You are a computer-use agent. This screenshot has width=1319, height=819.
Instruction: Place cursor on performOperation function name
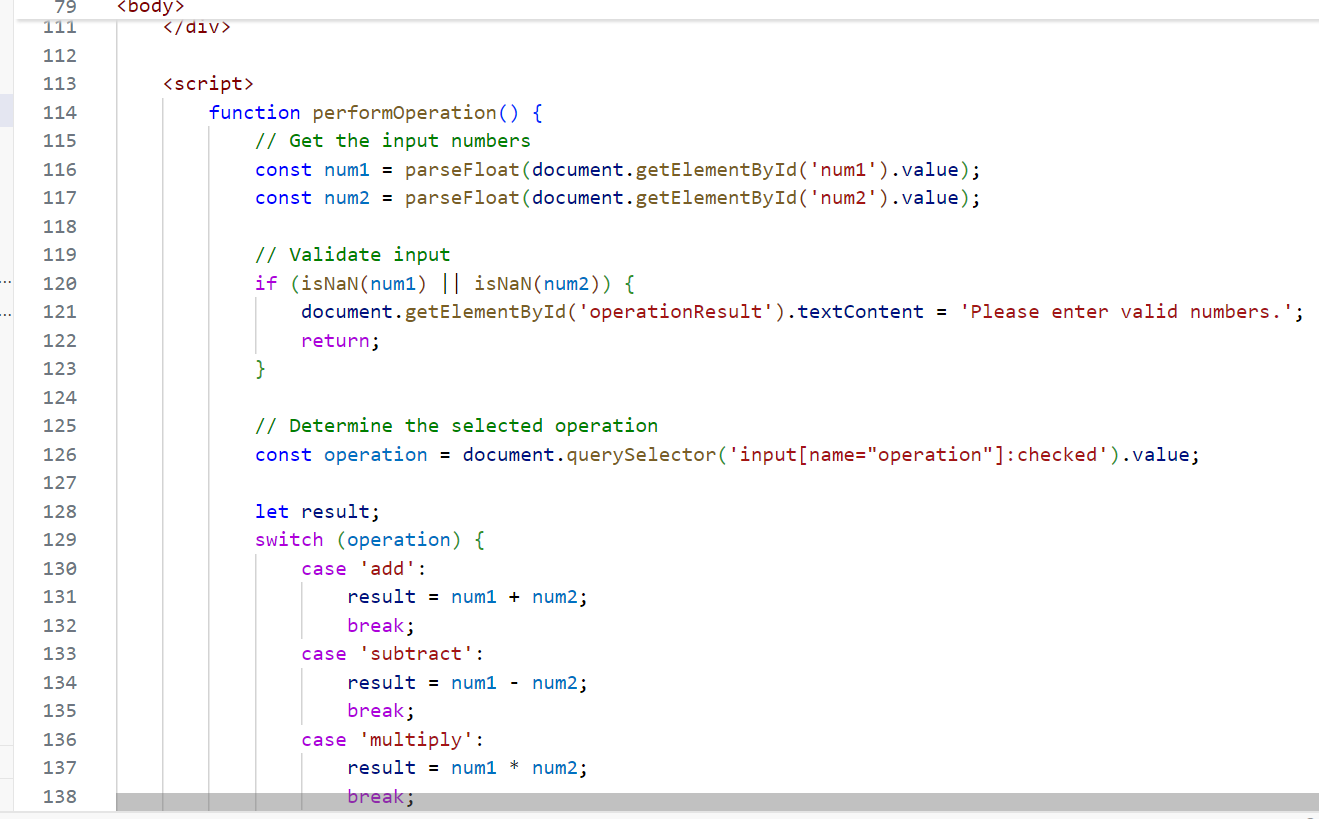click(404, 112)
